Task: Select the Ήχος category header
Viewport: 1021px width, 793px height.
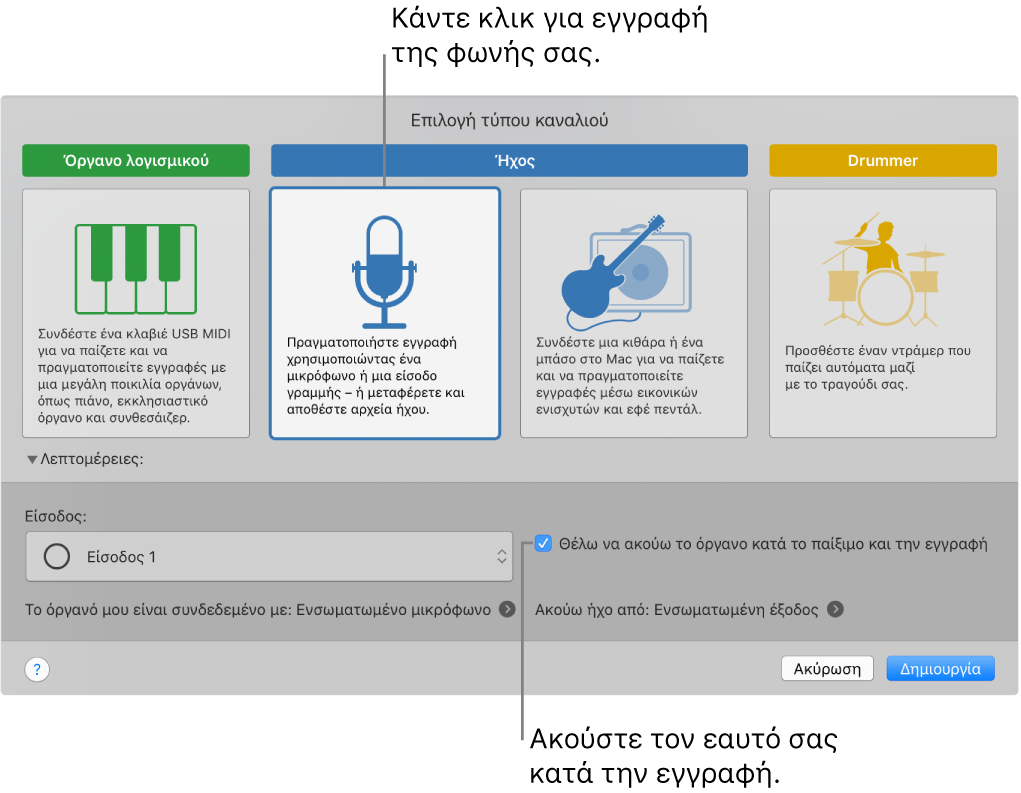Action: click(508, 159)
